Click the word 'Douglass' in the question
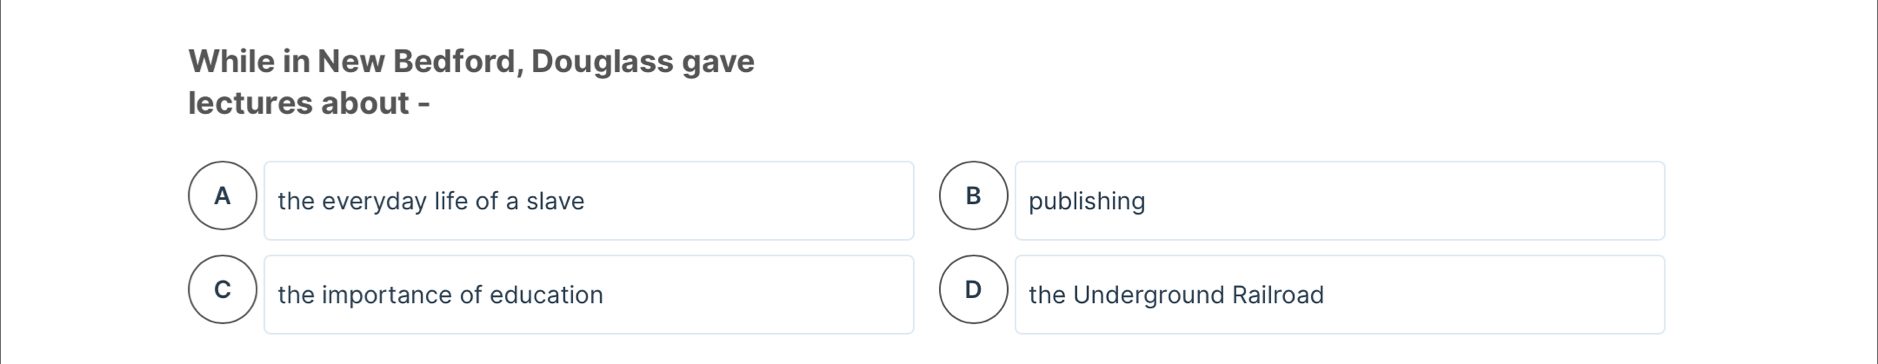Viewport: 1878px width, 364px height. [602, 62]
